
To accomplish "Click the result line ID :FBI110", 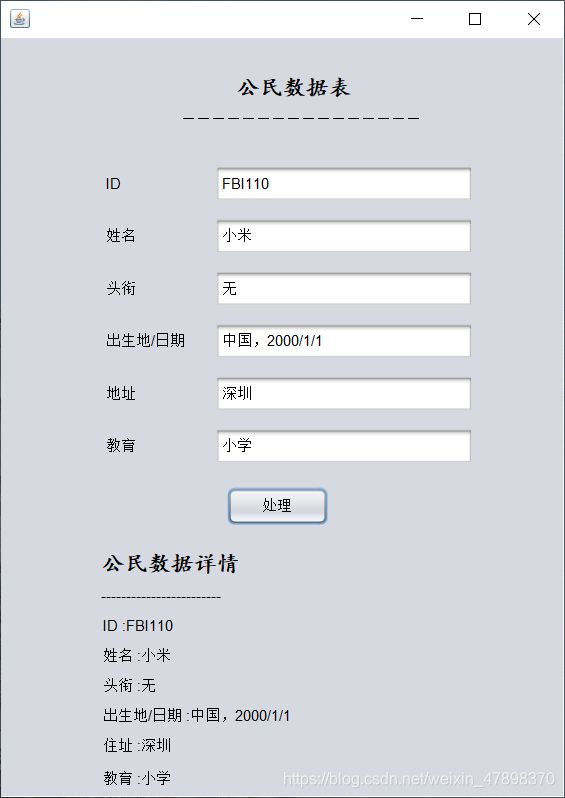I will (138, 625).
